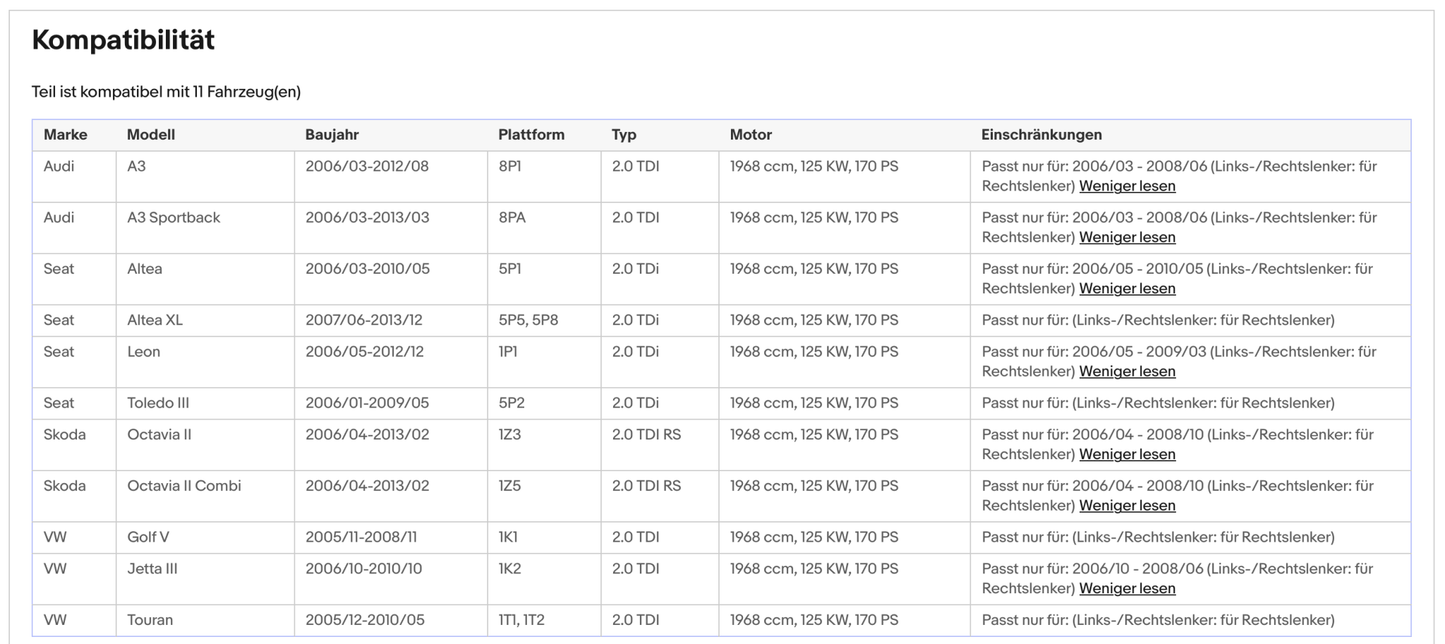The width and height of the screenshot is (1445, 644).
Task: Click the Einschränkungen column header
Action: 1042,135
